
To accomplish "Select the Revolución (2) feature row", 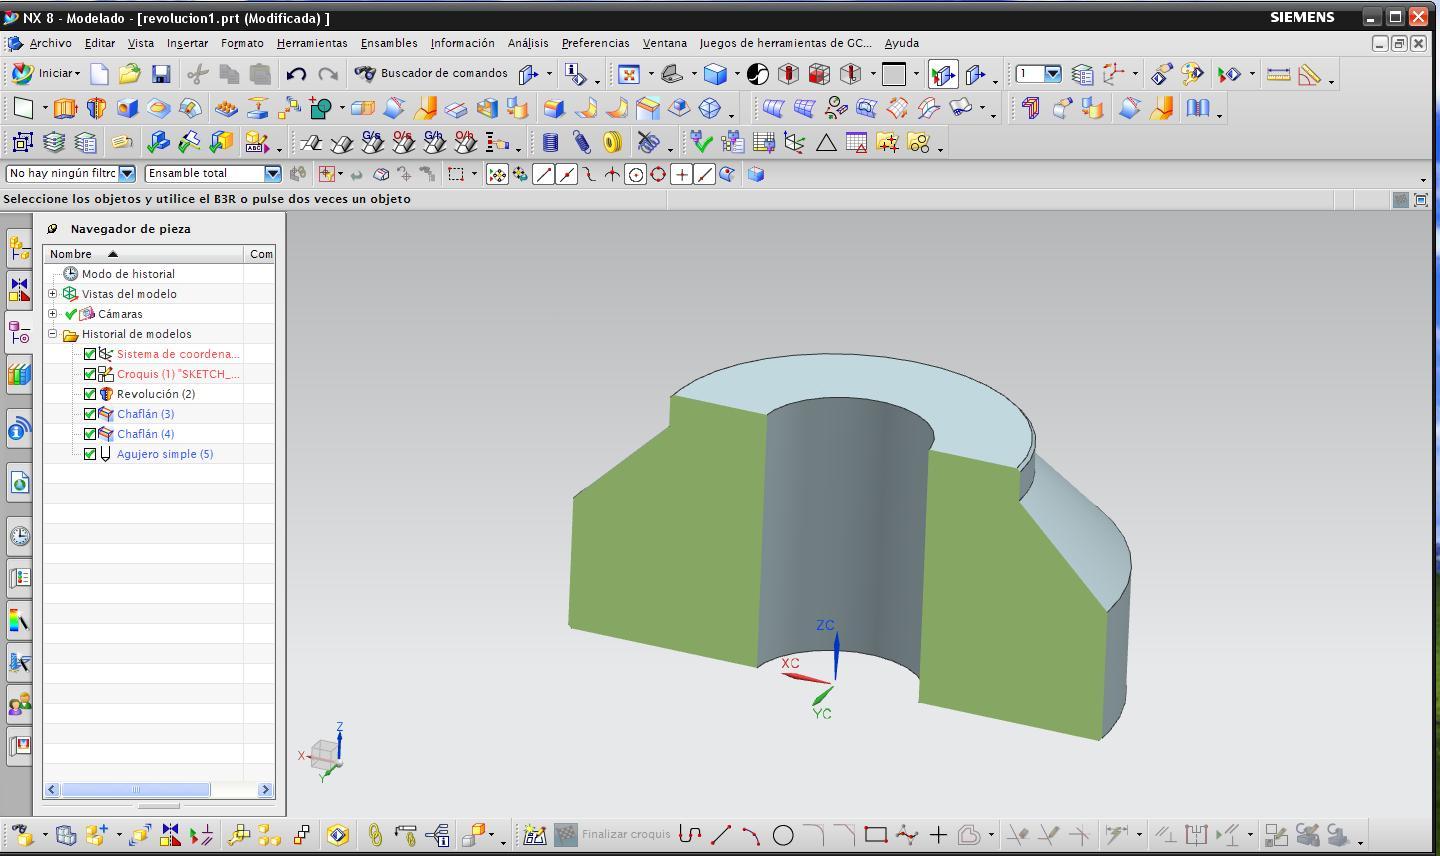I will point(156,394).
